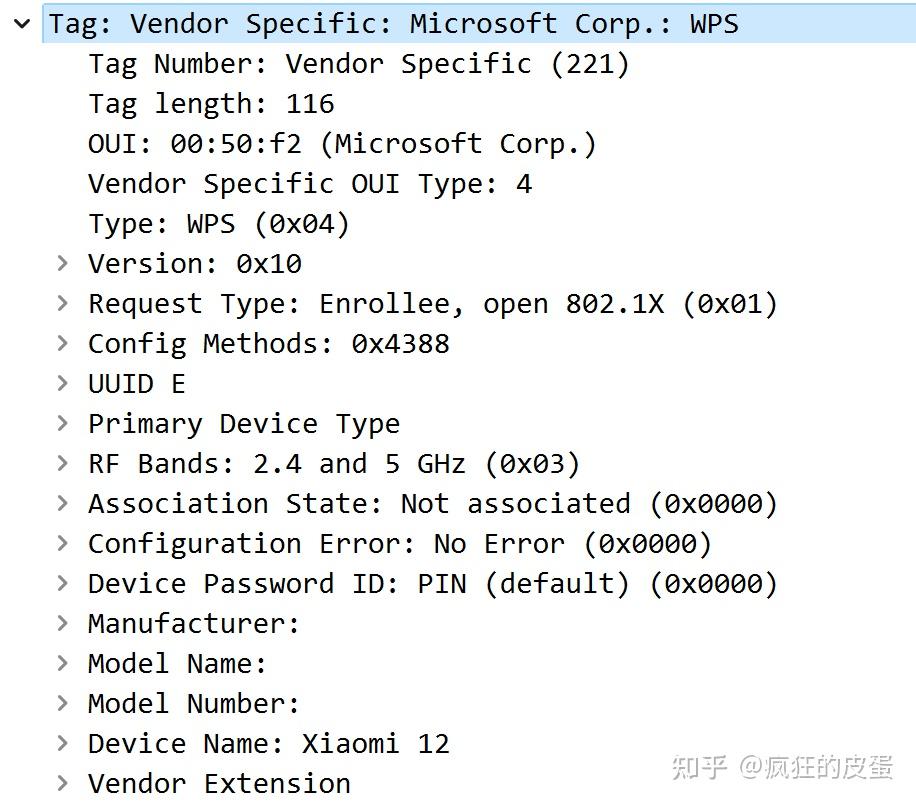Select the Tag length: 116 row

211,104
